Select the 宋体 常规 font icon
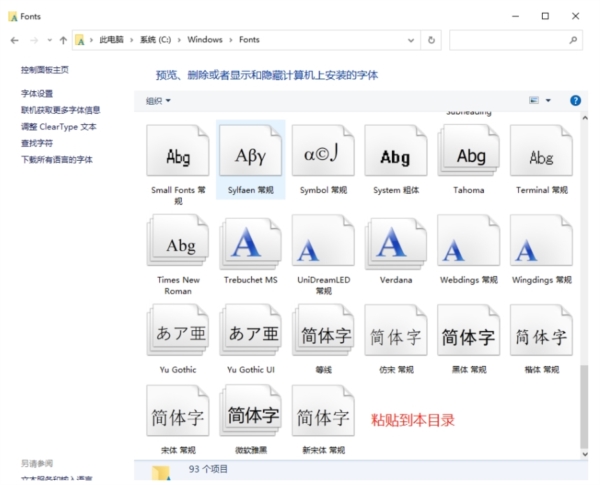The image size is (600, 485). tap(178, 411)
